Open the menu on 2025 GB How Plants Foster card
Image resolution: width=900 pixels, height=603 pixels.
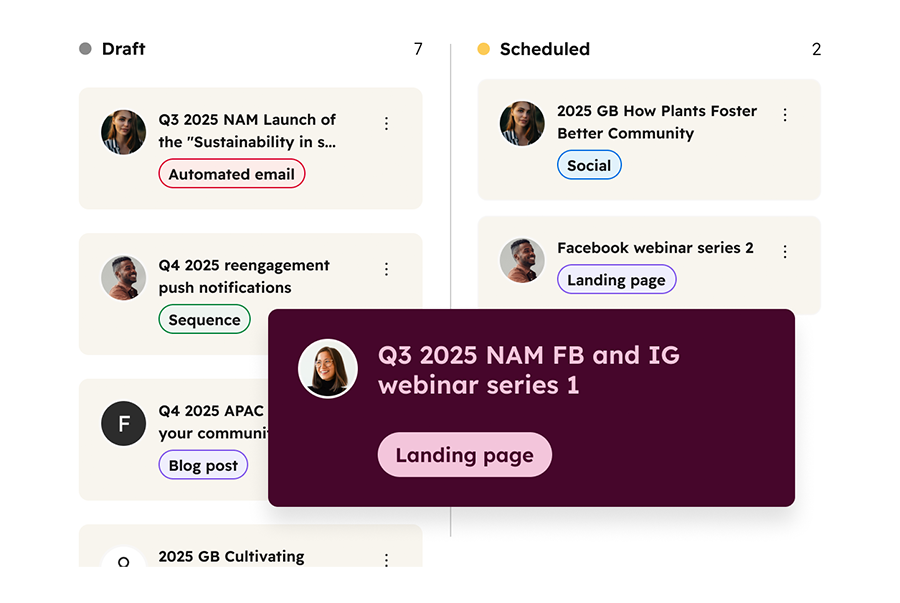(786, 114)
